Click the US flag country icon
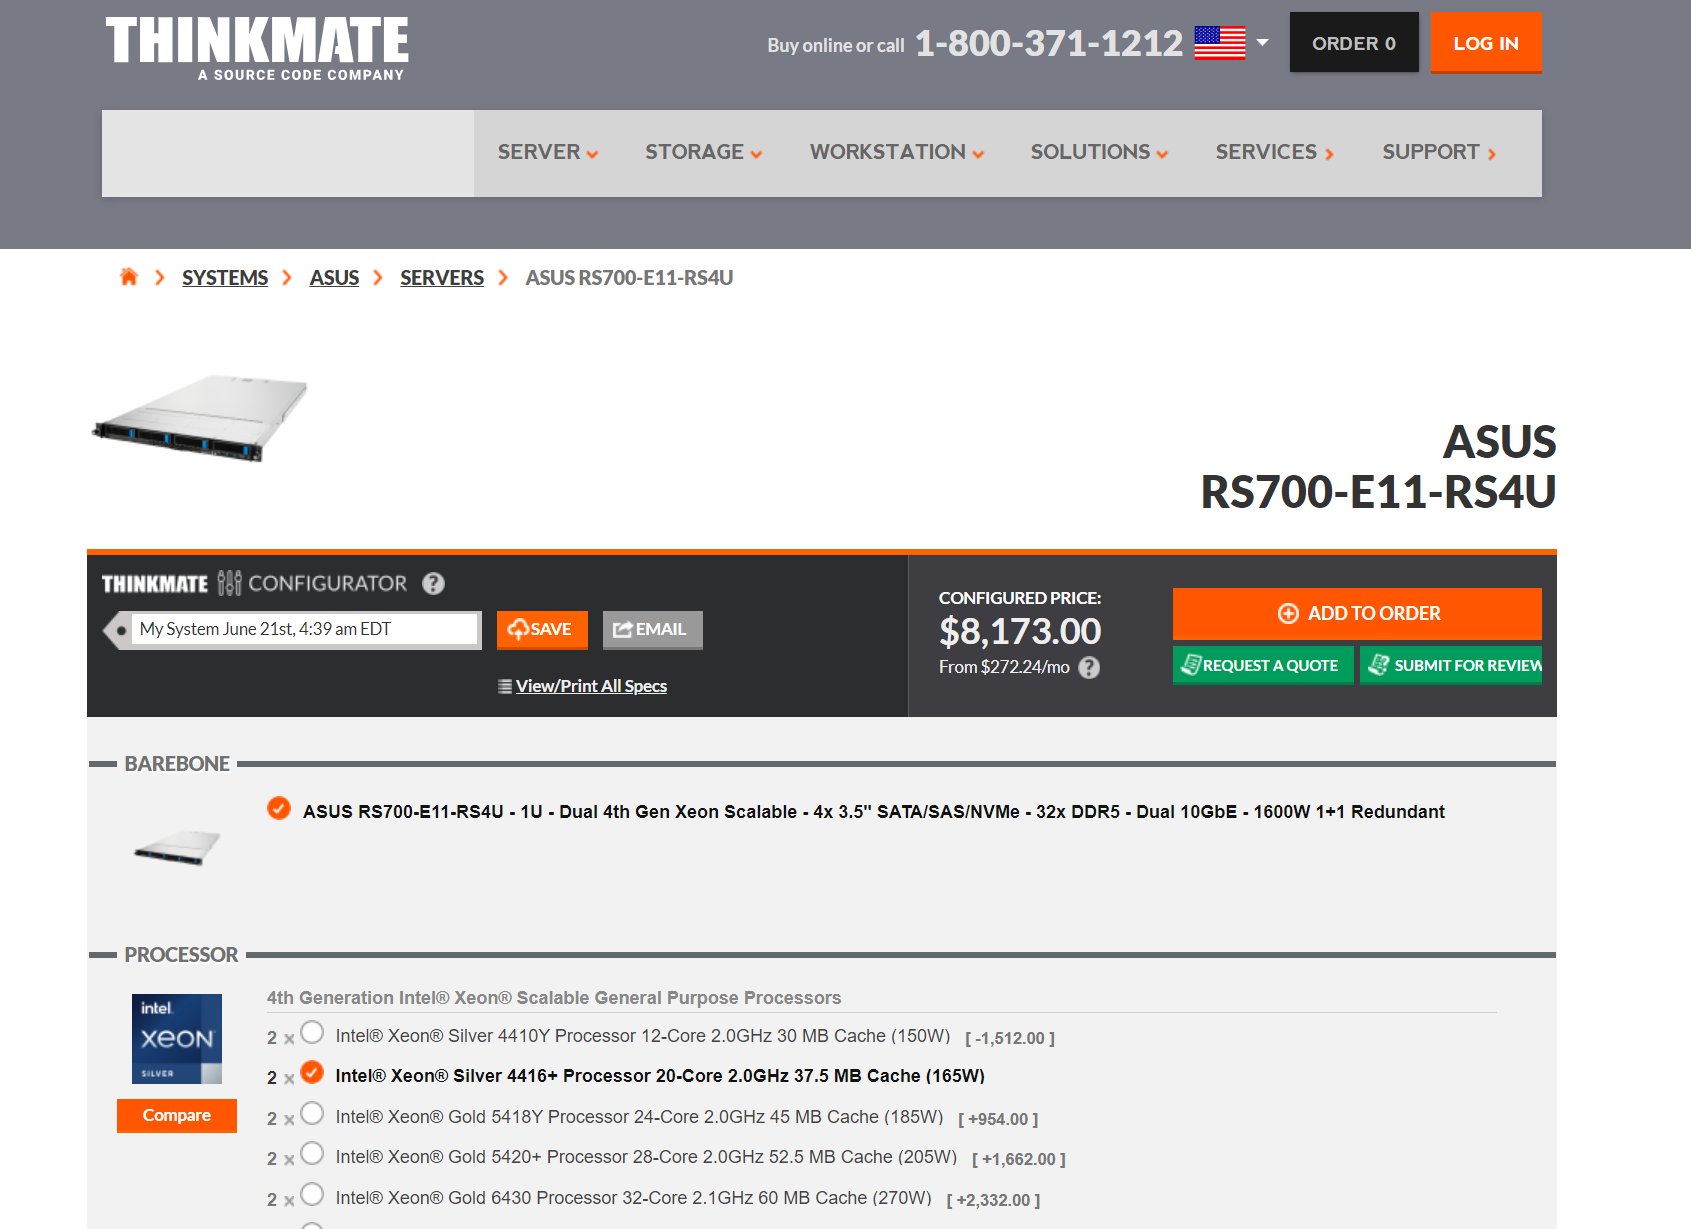The width and height of the screenshot is (1691, 1229). [1220, 43]
